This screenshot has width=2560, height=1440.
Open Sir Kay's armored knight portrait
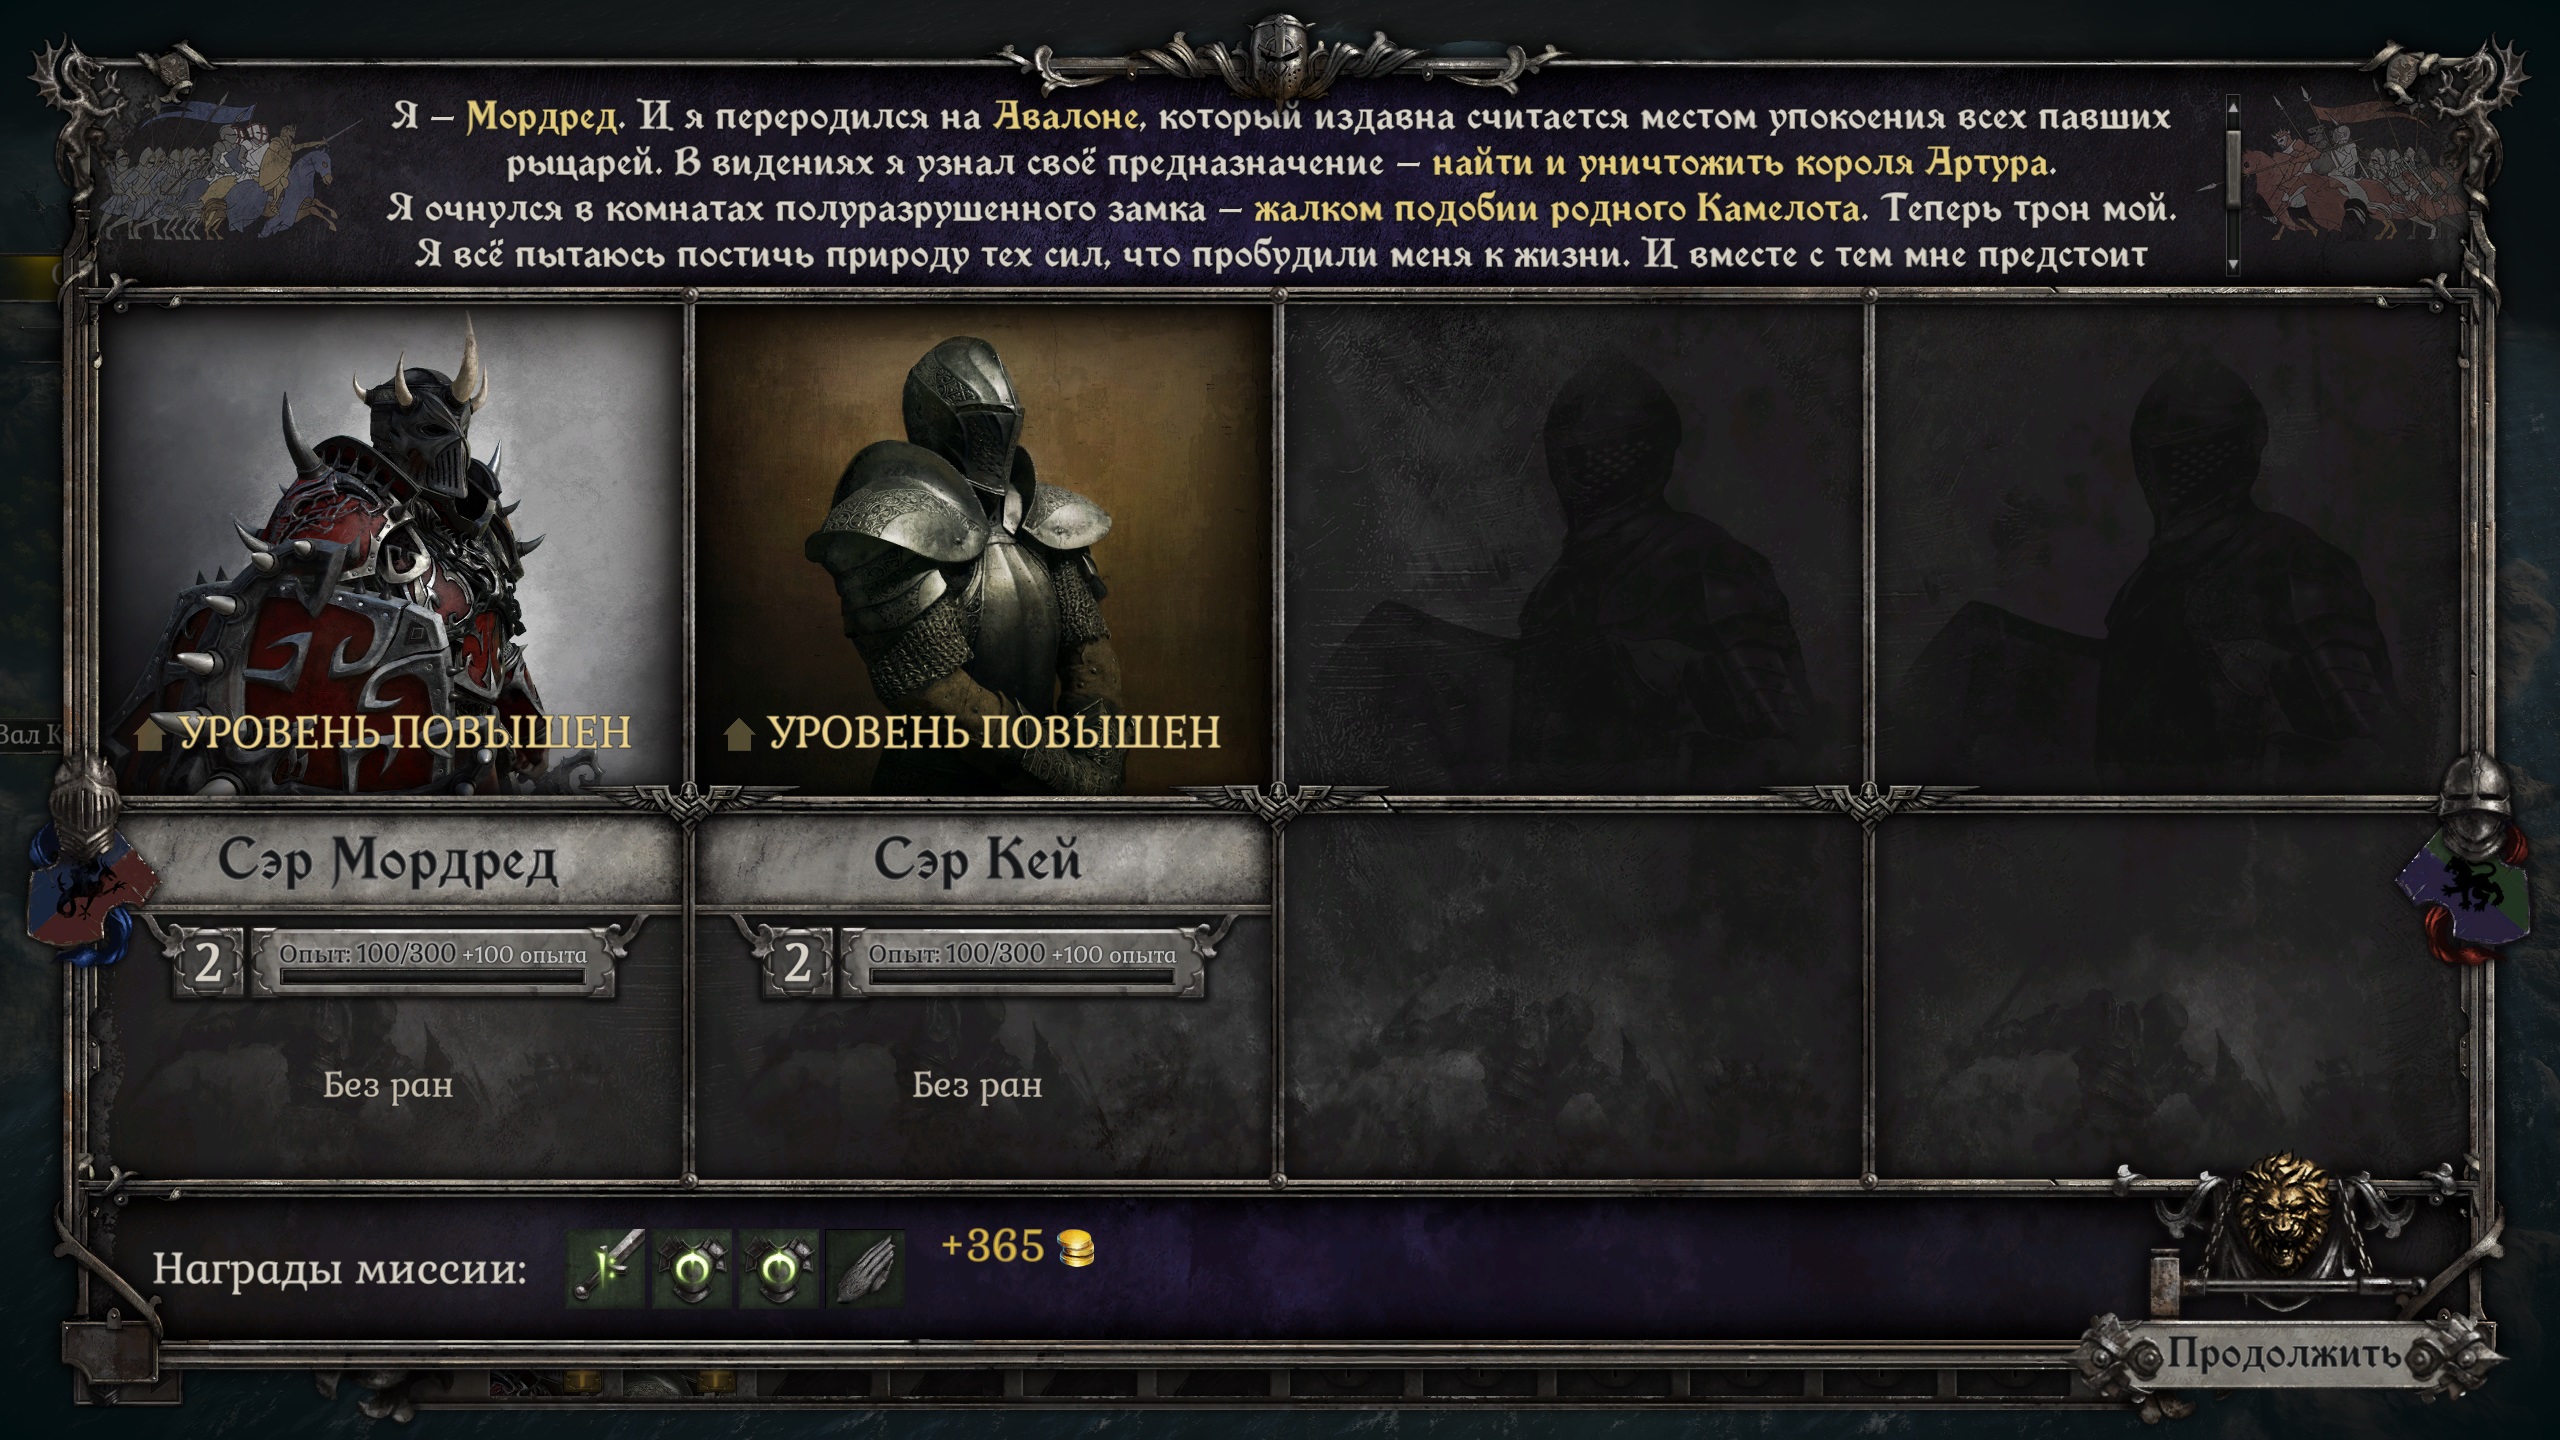tap(984, 550)
